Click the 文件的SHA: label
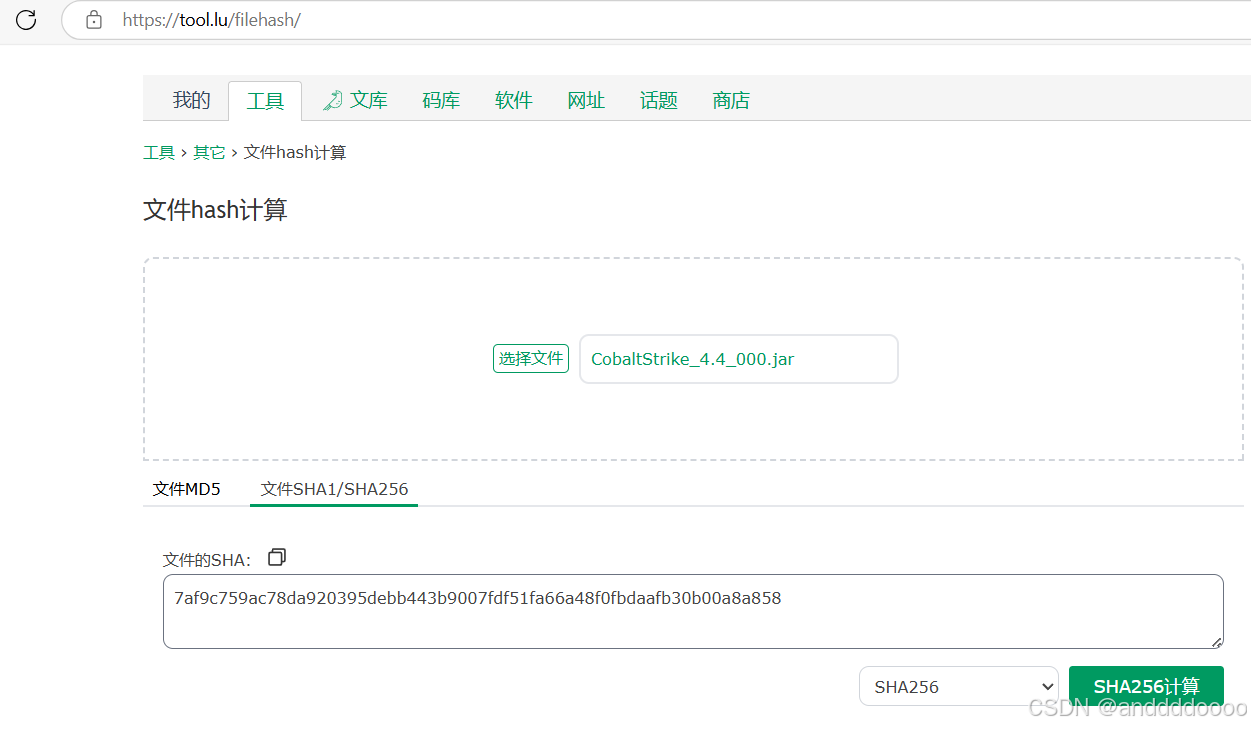Image resolution: width=1251 pixels, height=729 pixels. click(207, 560)
